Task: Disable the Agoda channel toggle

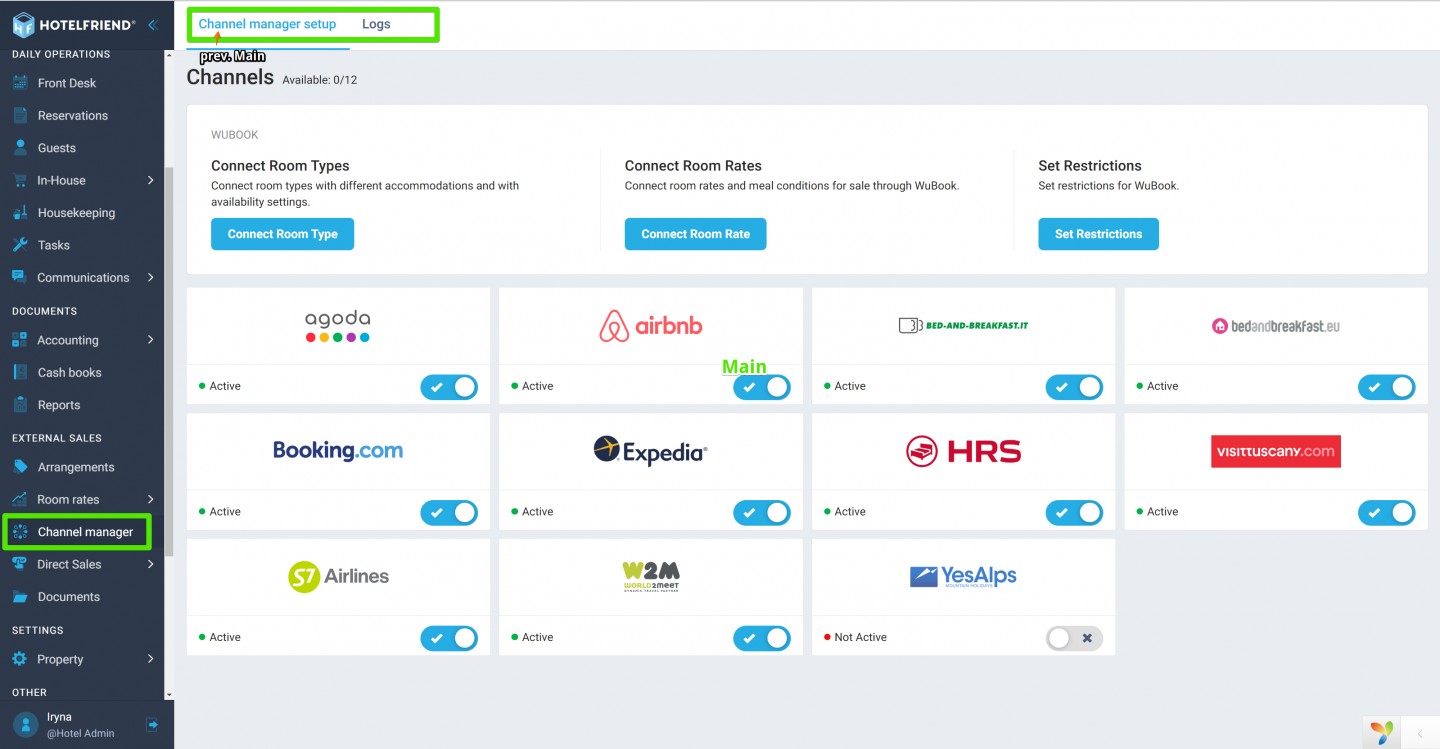Action: (449, 387)
